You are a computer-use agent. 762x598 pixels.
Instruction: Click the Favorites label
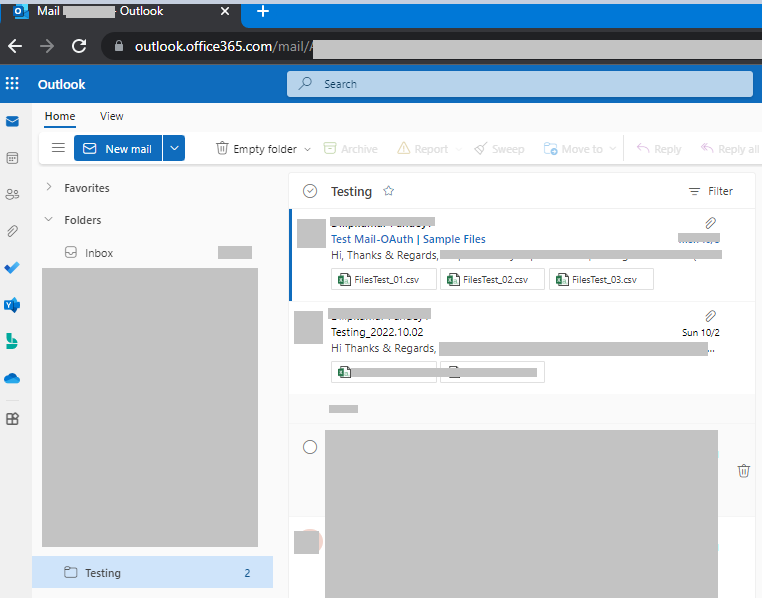coord(87,188)
